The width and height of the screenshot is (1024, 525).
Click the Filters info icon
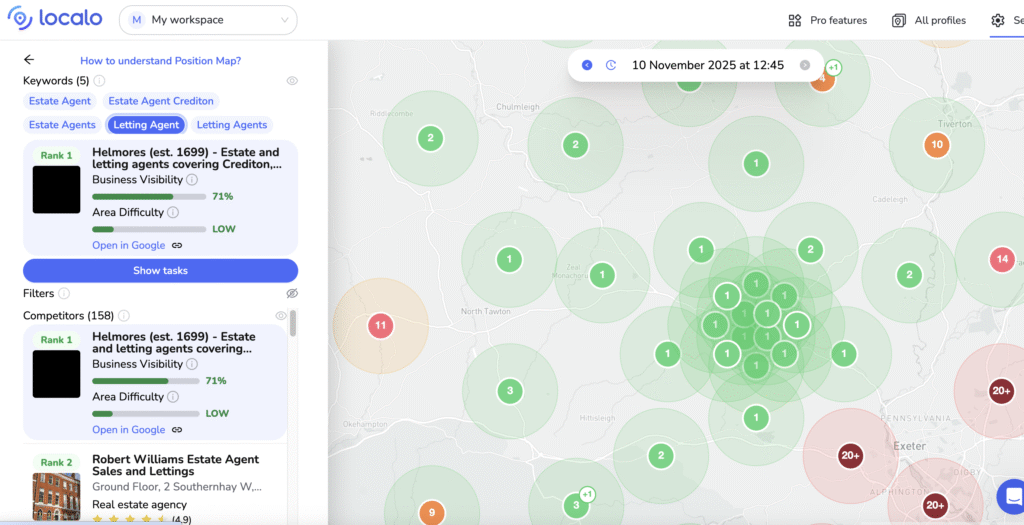click(x=64, y=294)
